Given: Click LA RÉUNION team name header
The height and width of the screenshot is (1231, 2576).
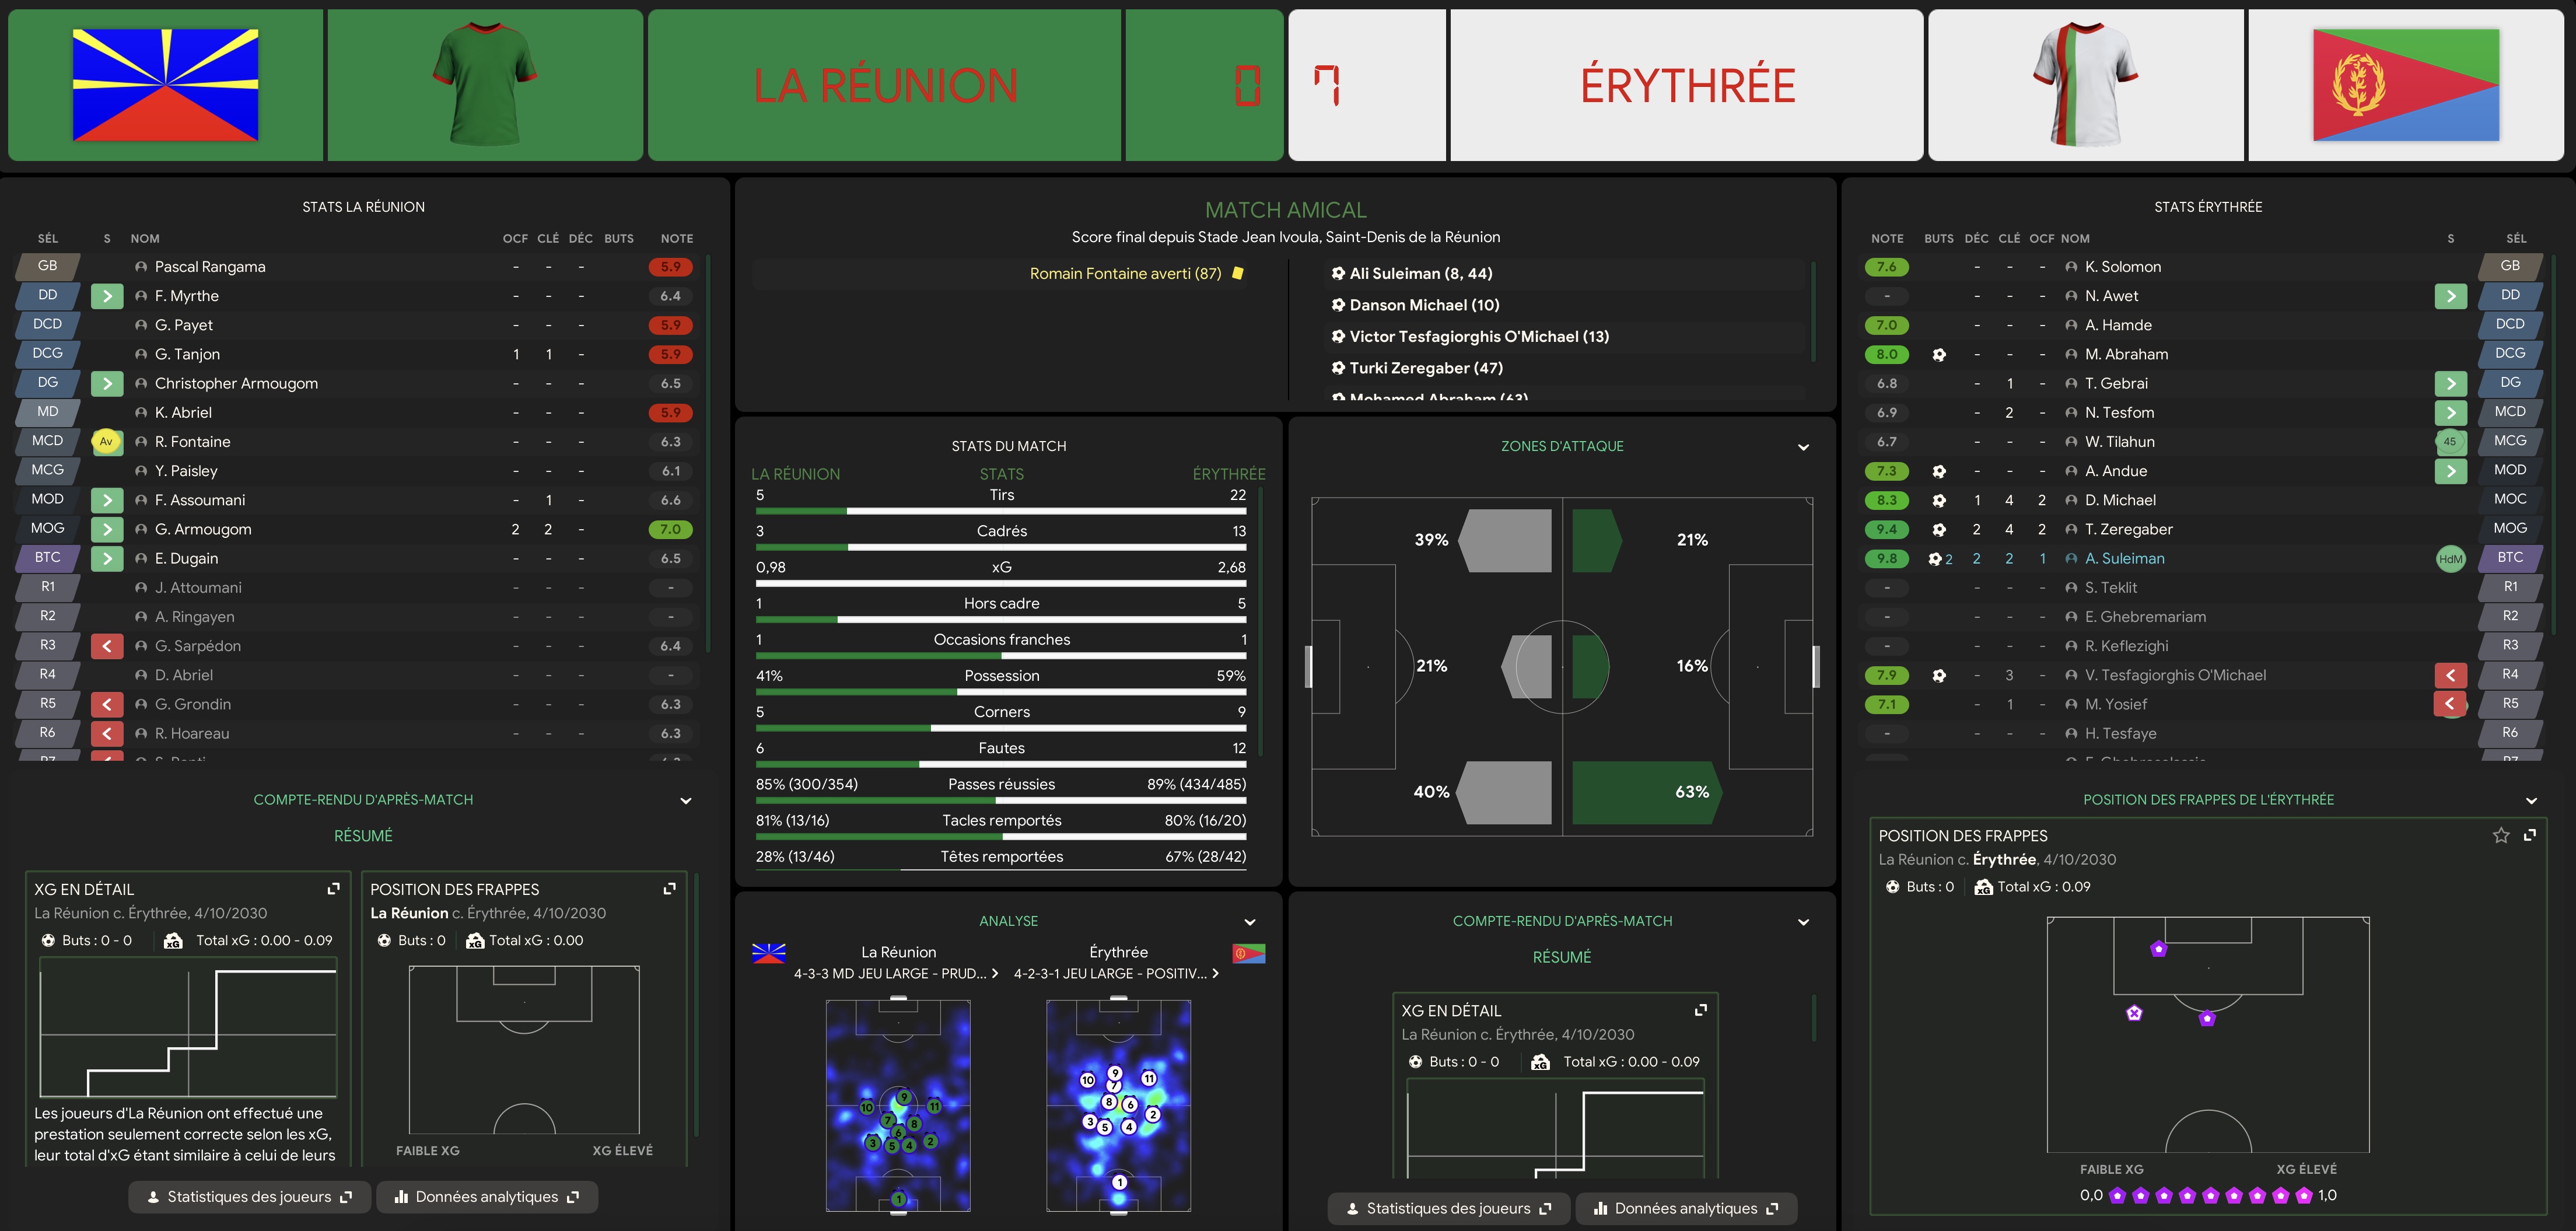Looking at the screenshot, I should 885,85.
